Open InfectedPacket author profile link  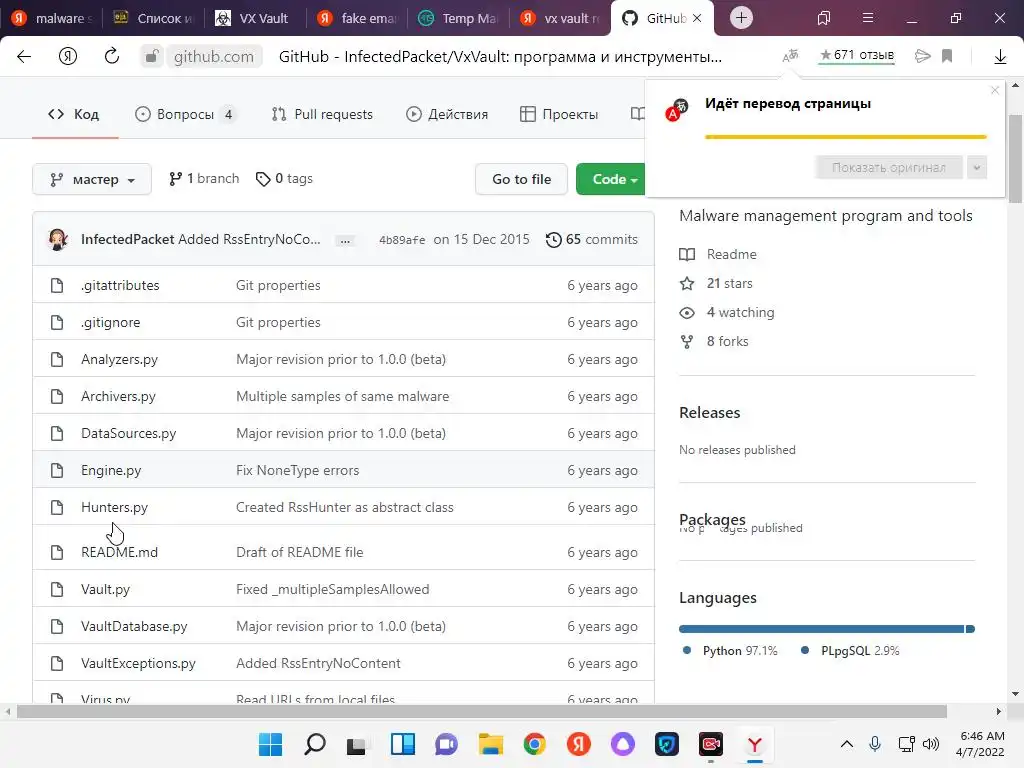tap(127, 239)
